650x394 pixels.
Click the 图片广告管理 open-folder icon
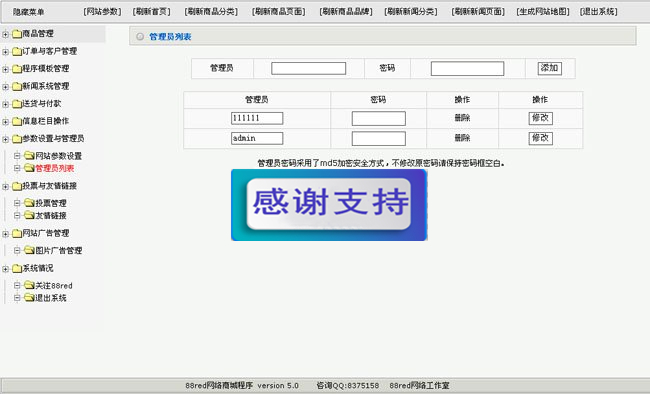[29, 250]
